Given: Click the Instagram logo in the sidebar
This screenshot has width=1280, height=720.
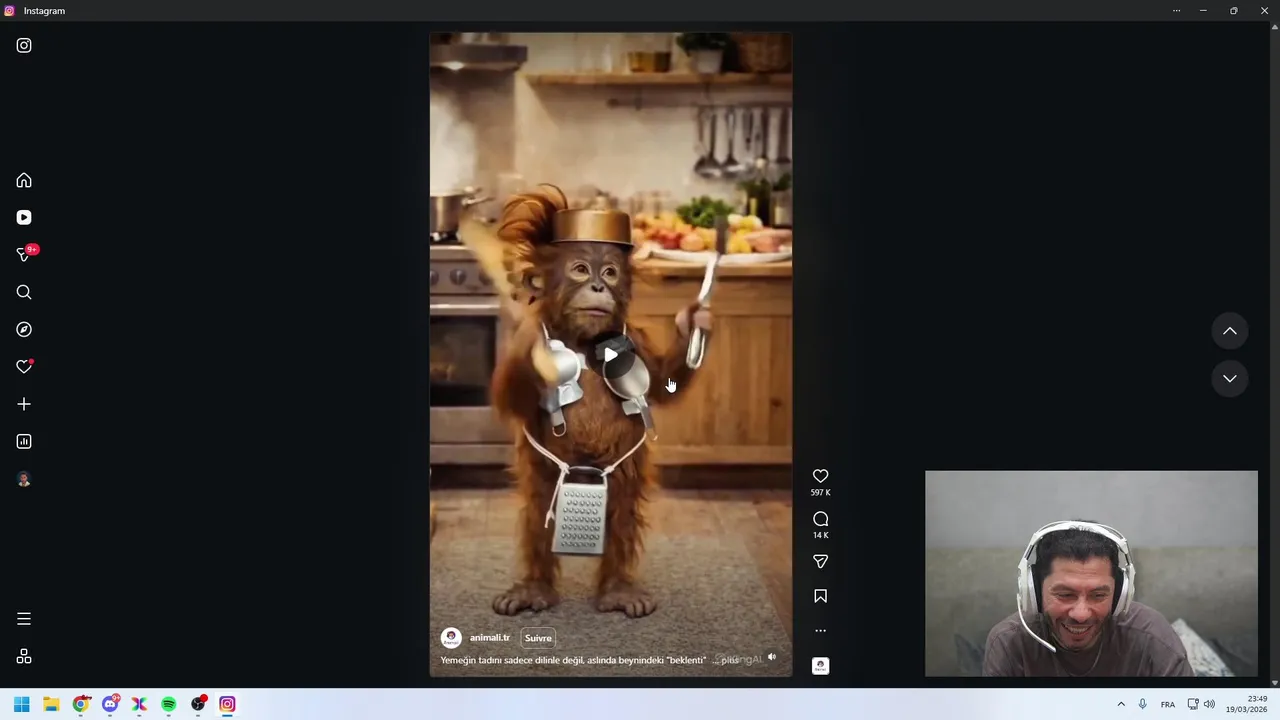Looking at the screenshot, I should pyautogui.click(x=24, y=45).
